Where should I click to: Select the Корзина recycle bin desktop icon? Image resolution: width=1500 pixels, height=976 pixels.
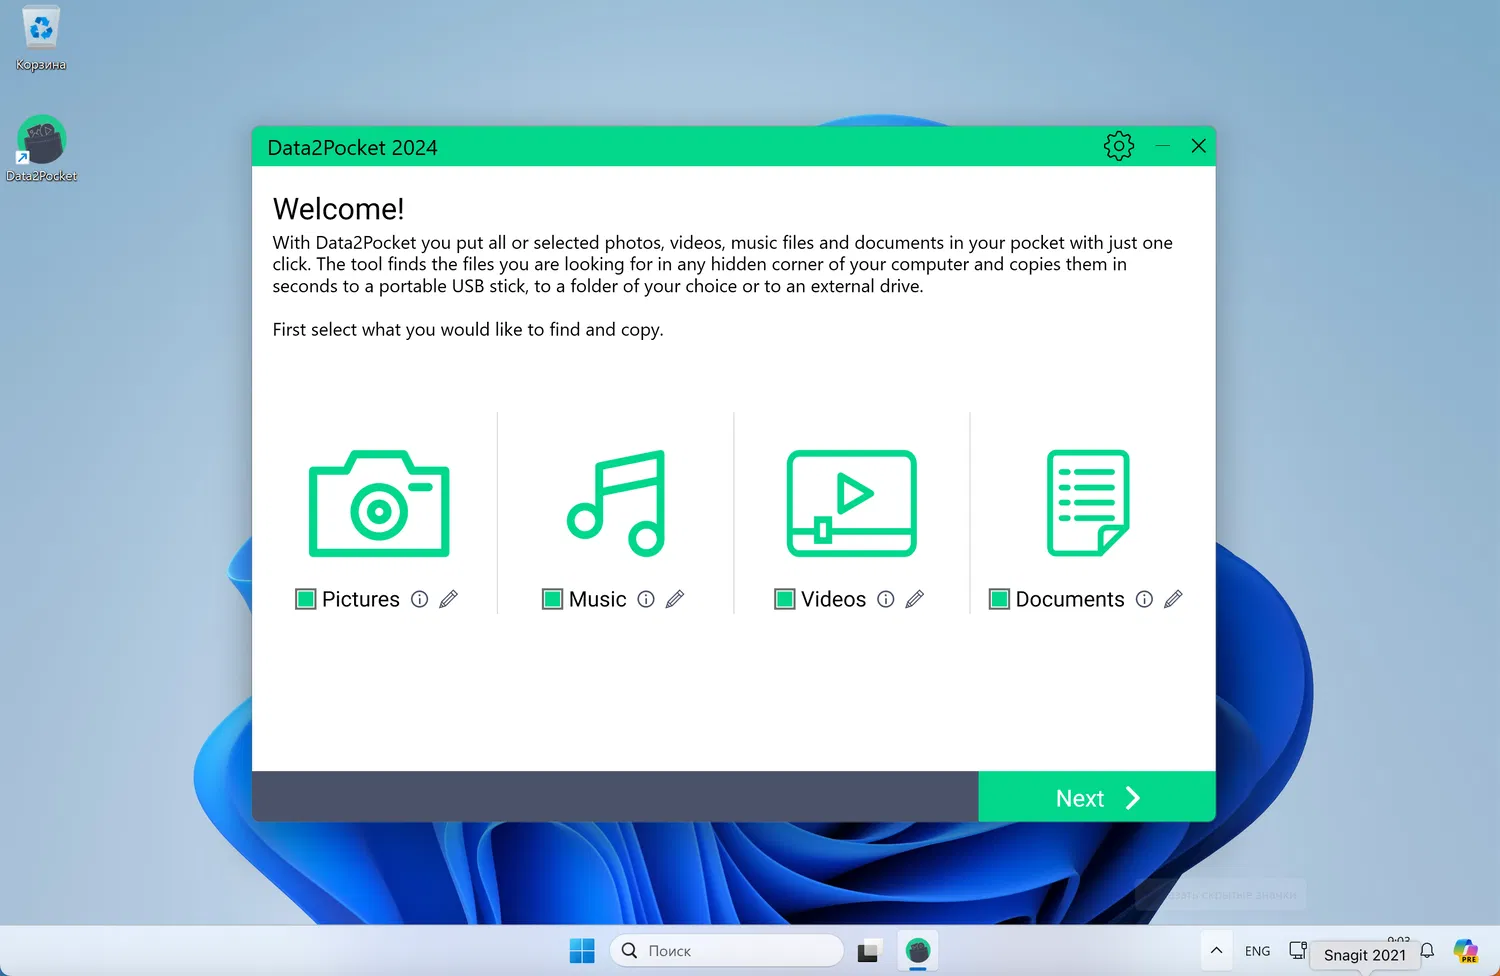pyautogui.click(x=41, y=40)
